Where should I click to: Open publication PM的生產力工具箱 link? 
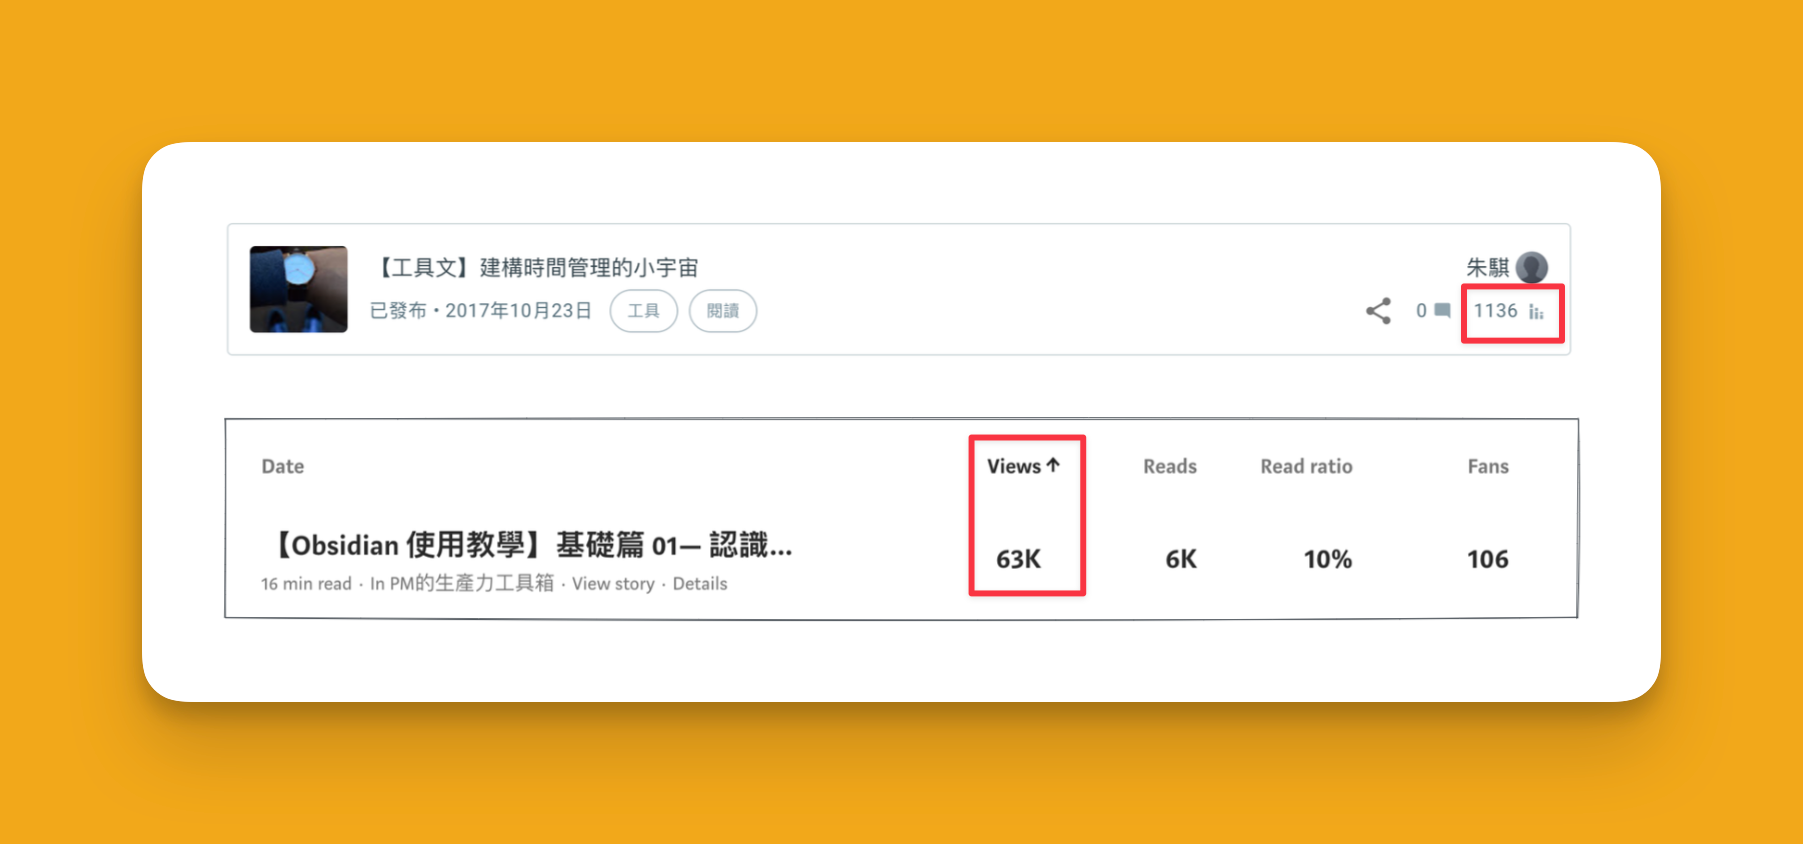coord(471,583)
